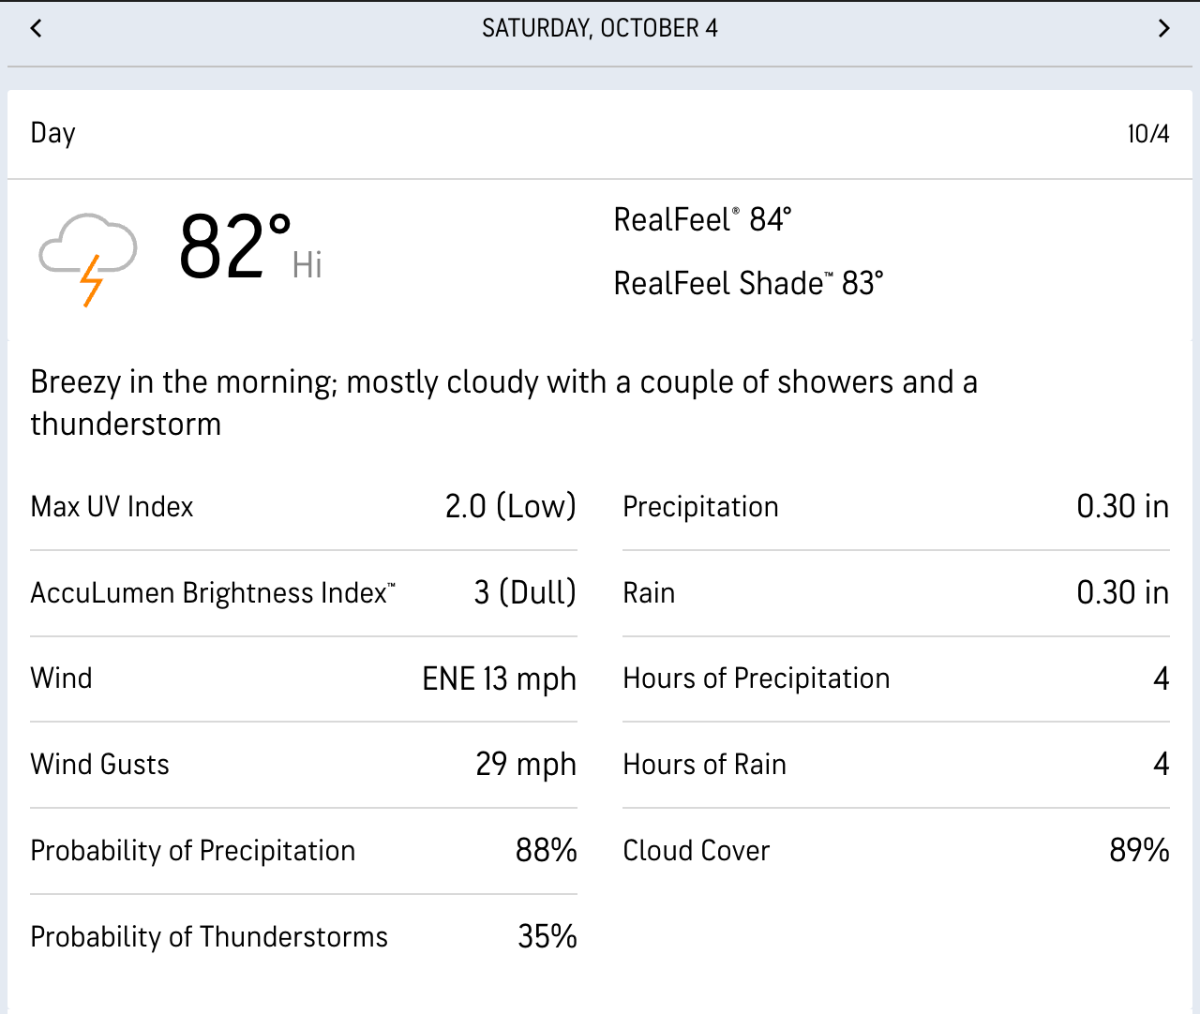Select the Wind Gusts row
Viewport: 1200px width, 1014px height.
[x=303, y=765]
